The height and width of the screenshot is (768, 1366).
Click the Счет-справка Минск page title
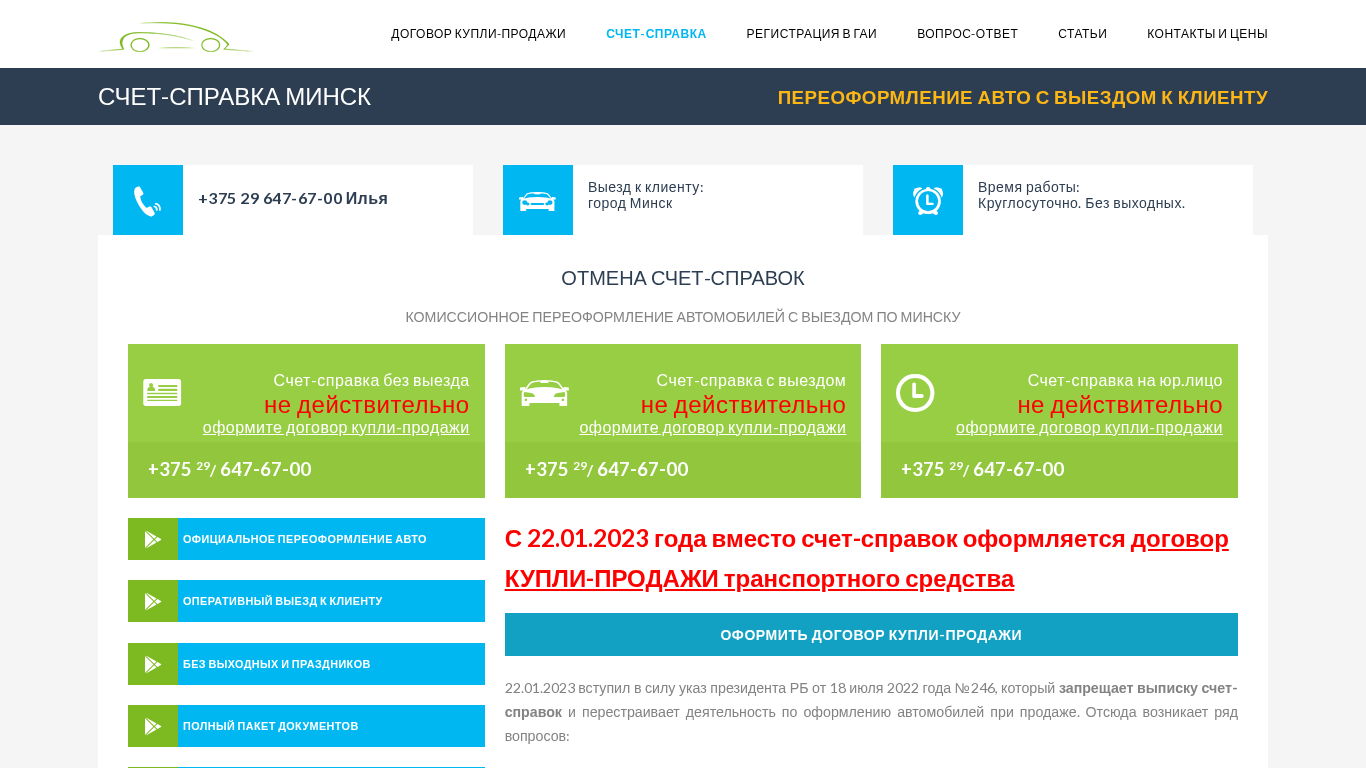(234, 97)
